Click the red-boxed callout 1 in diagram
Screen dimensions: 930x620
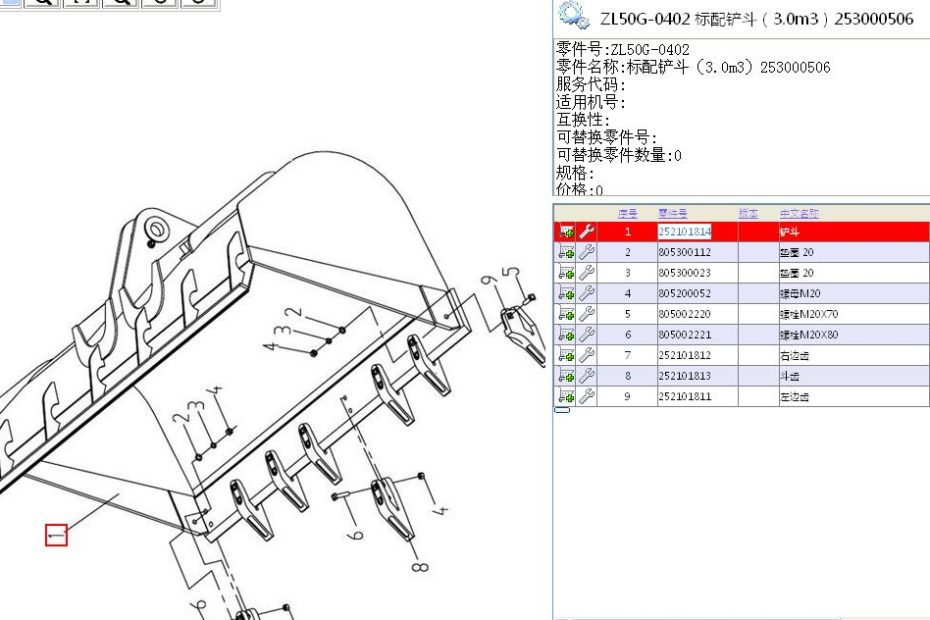tap(56, 535)
